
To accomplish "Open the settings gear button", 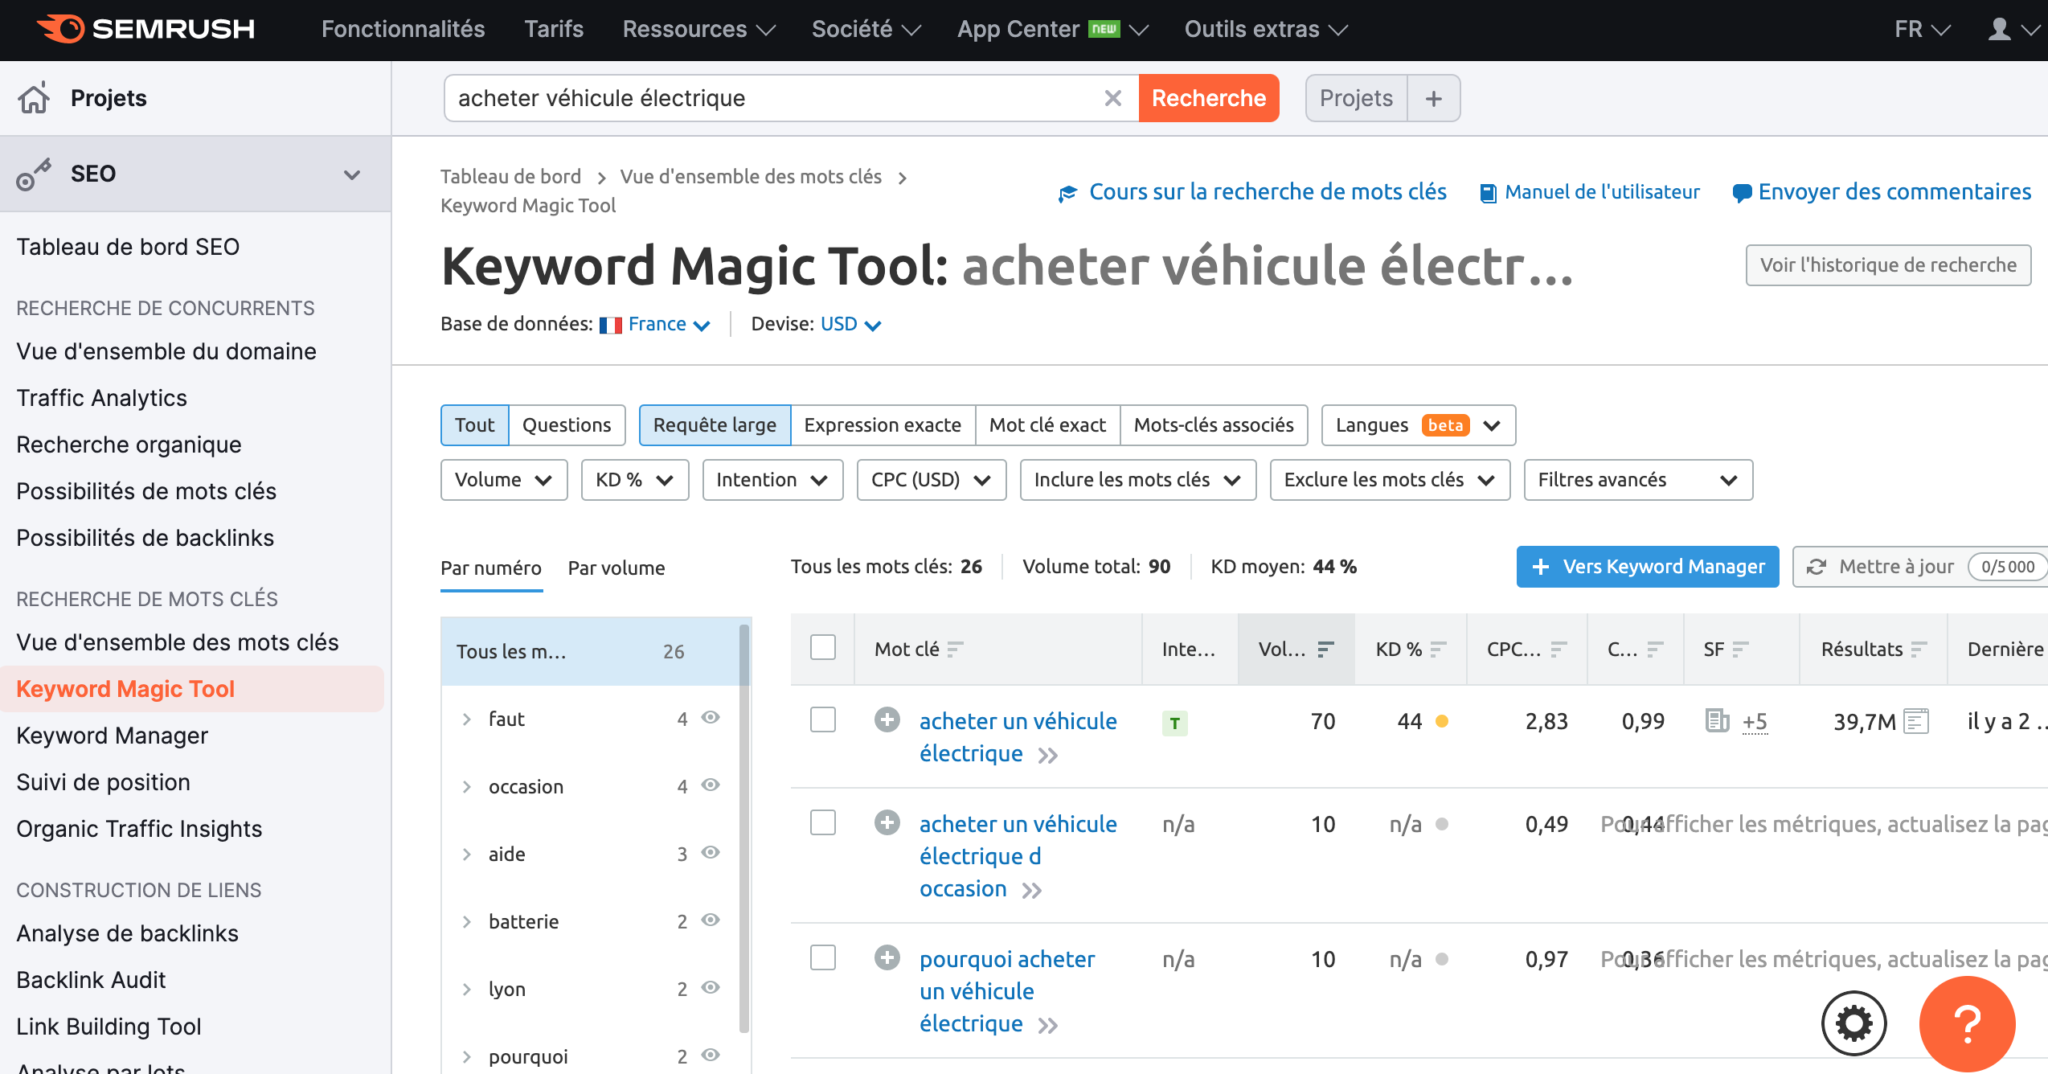I will [1854, 1024].
